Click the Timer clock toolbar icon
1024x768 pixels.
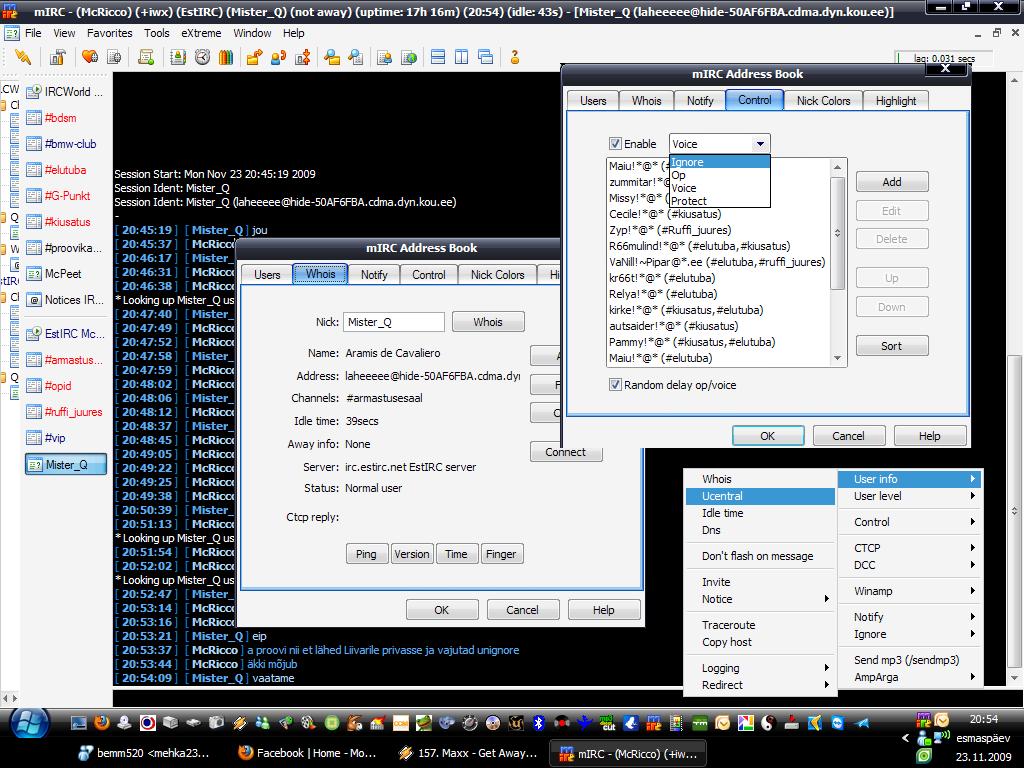202,57
